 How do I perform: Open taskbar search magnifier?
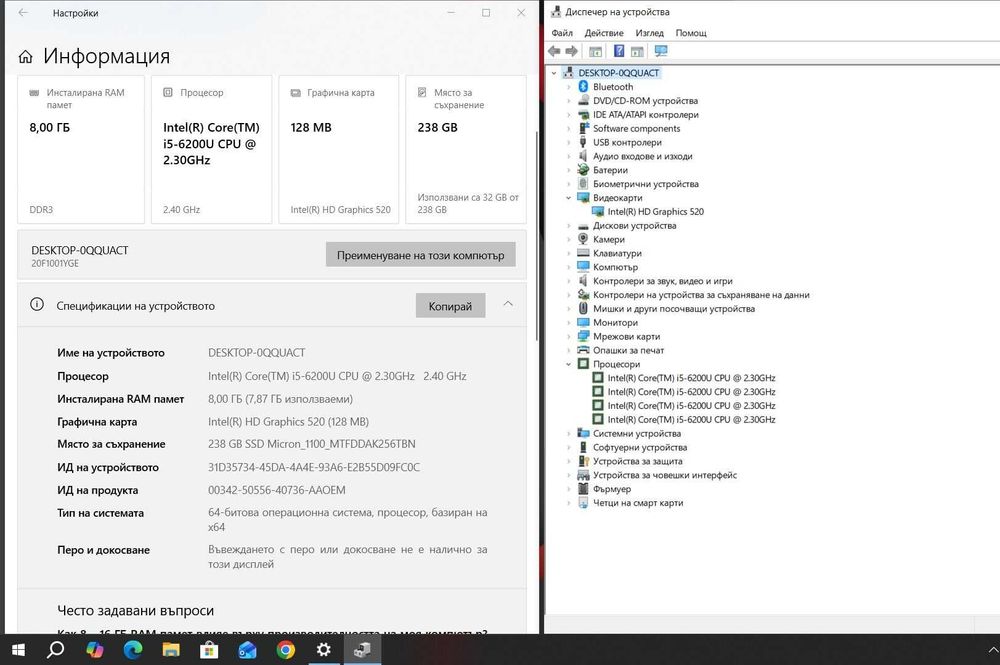[x=55, y=650]
